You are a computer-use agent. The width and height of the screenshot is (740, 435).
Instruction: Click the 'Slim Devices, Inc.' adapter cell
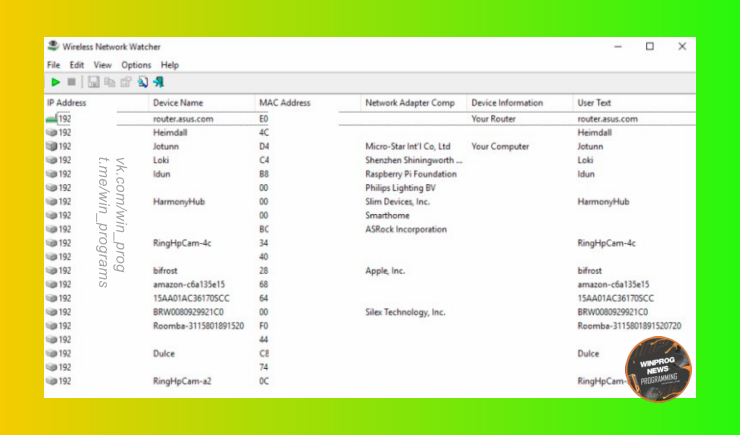click(x=397, y=201)
